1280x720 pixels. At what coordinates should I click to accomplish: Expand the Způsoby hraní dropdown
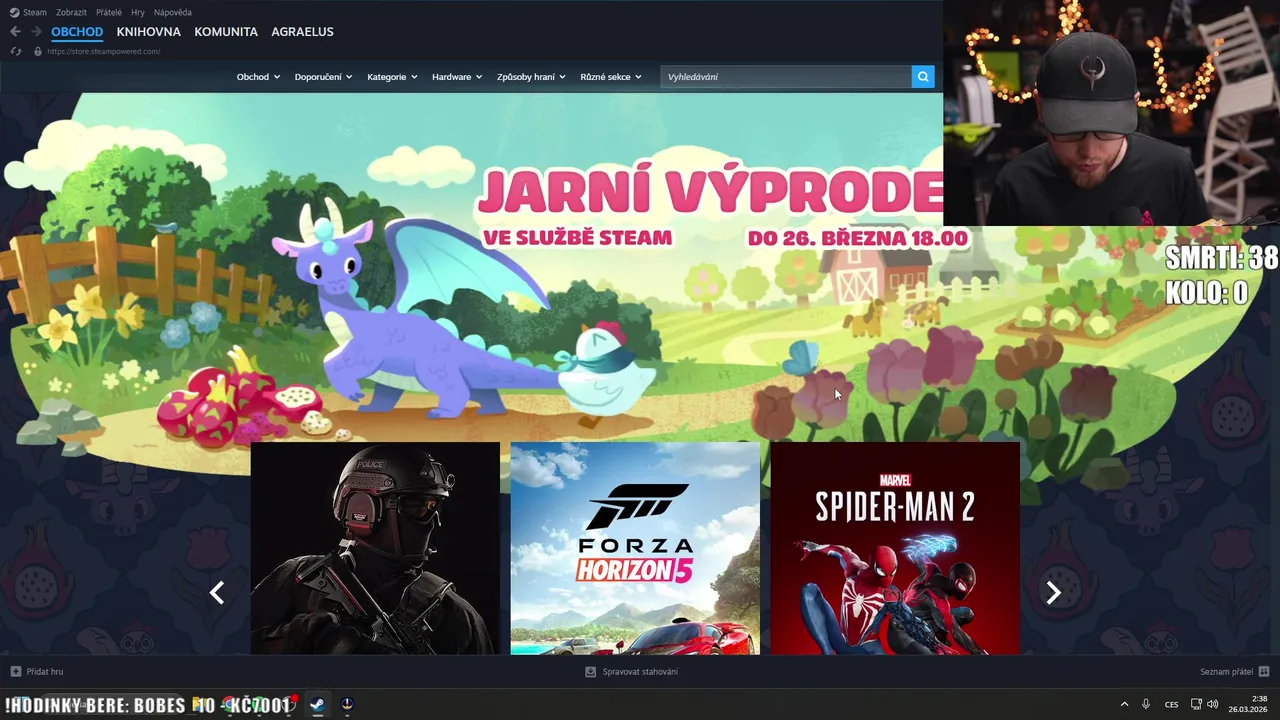click(531, 77)
